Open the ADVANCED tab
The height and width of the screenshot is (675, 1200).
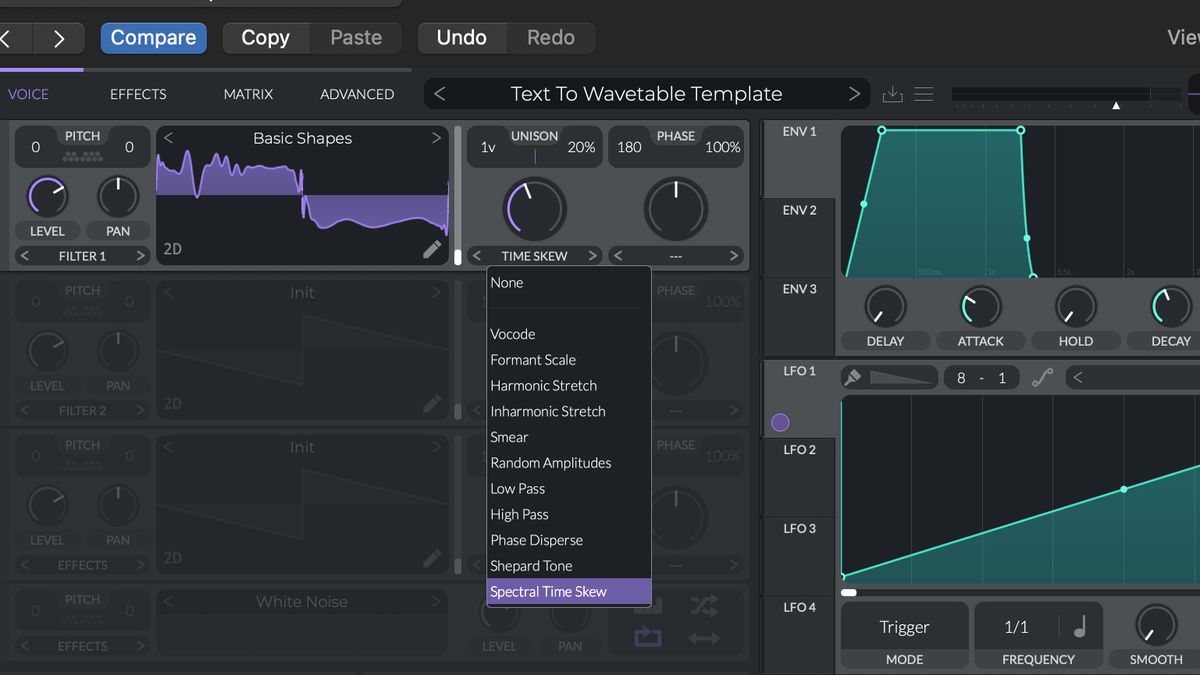pyautogui.click(x=357, y=94)
